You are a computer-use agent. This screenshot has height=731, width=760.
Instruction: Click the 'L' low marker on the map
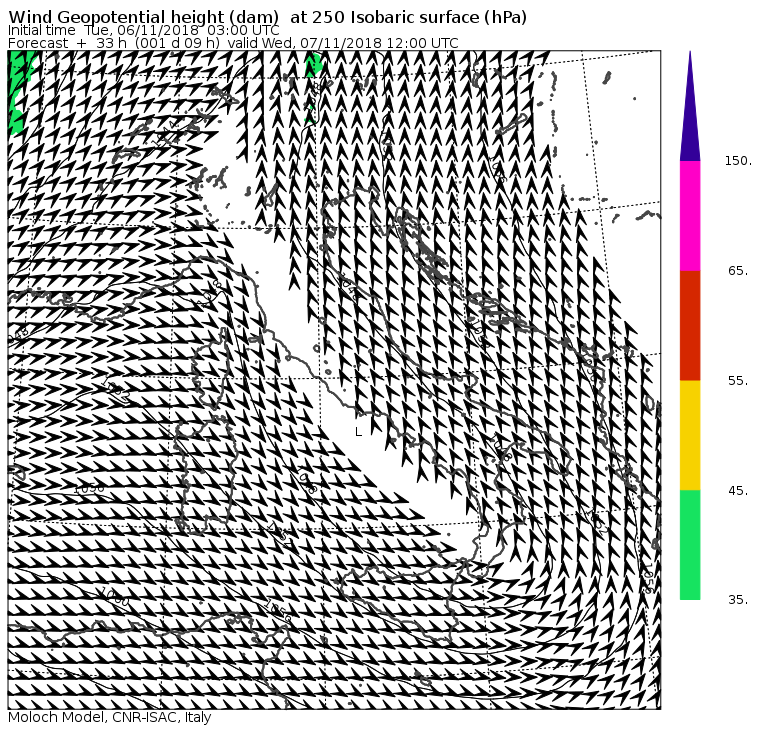[358, 431]
